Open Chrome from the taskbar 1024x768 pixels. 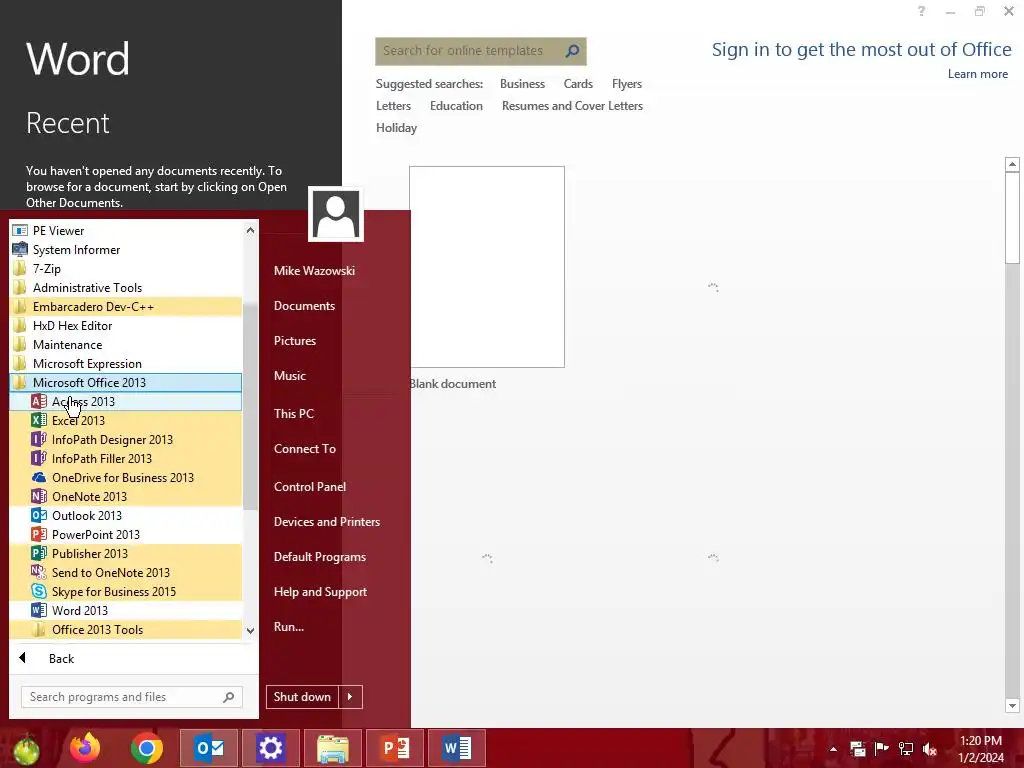coord(147,748)
